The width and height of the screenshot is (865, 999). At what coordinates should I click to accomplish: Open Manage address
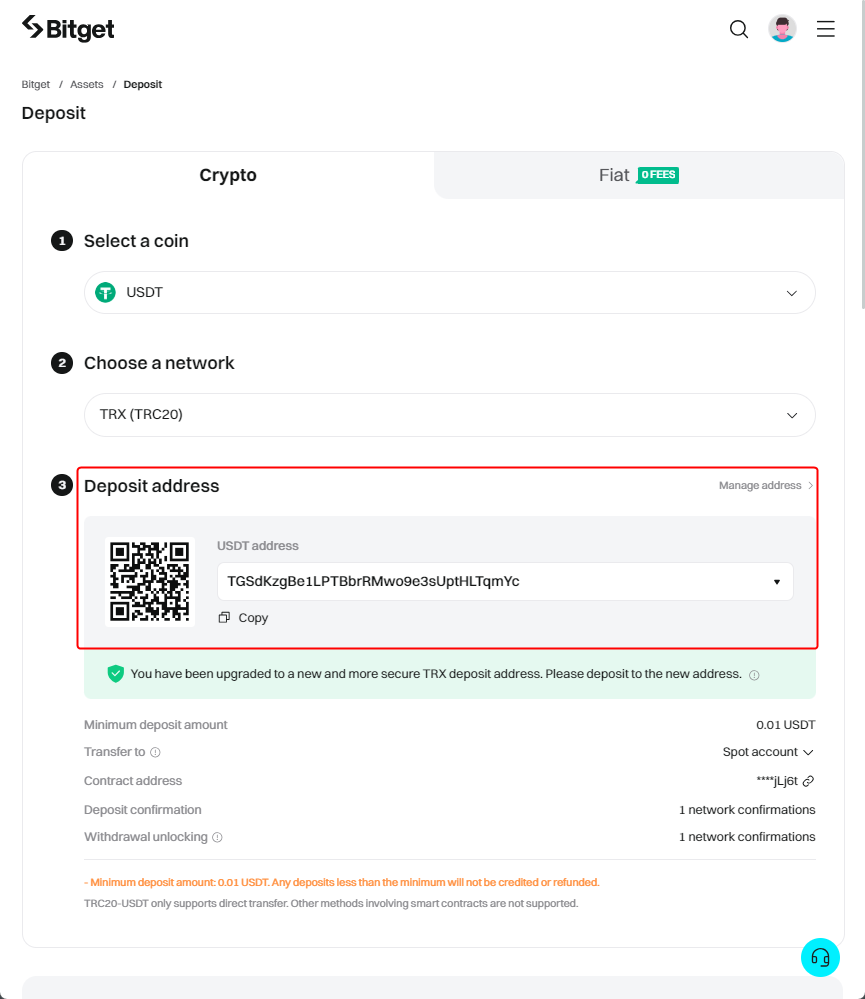point(763,485)
